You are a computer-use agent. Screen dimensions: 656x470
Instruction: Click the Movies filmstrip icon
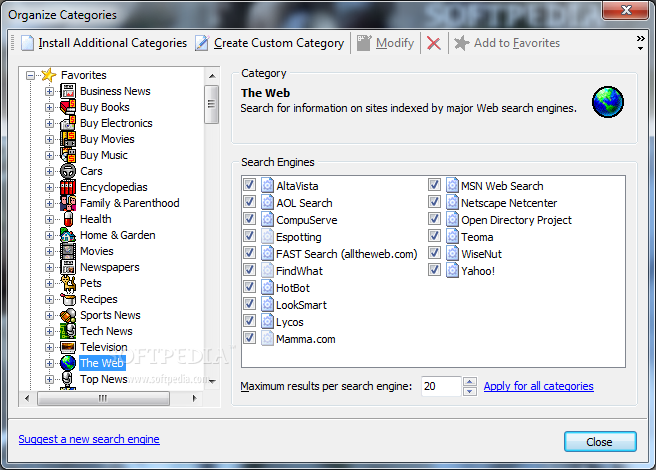point(68,251)
